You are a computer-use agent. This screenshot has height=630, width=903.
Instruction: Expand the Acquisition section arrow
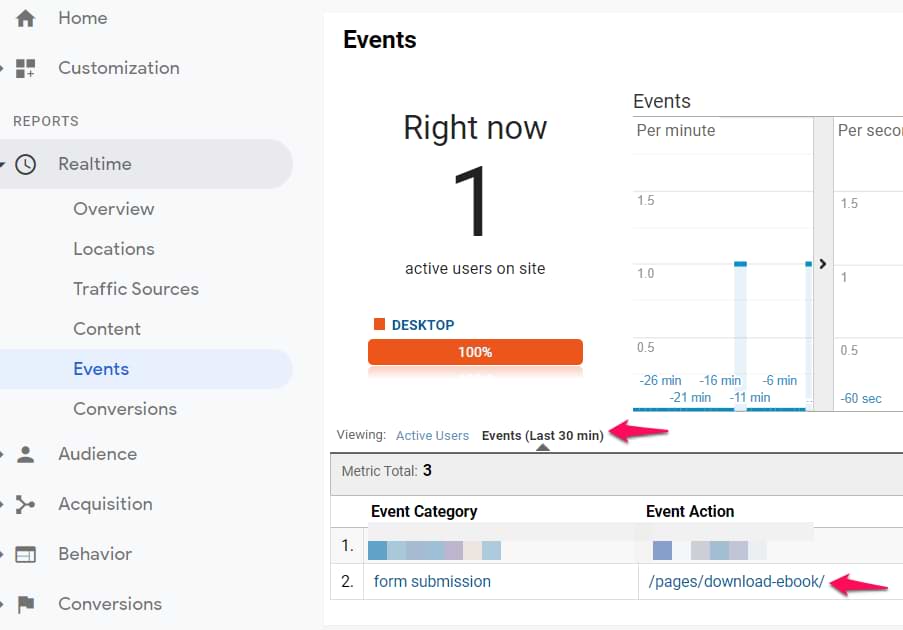tap(3, 504)
